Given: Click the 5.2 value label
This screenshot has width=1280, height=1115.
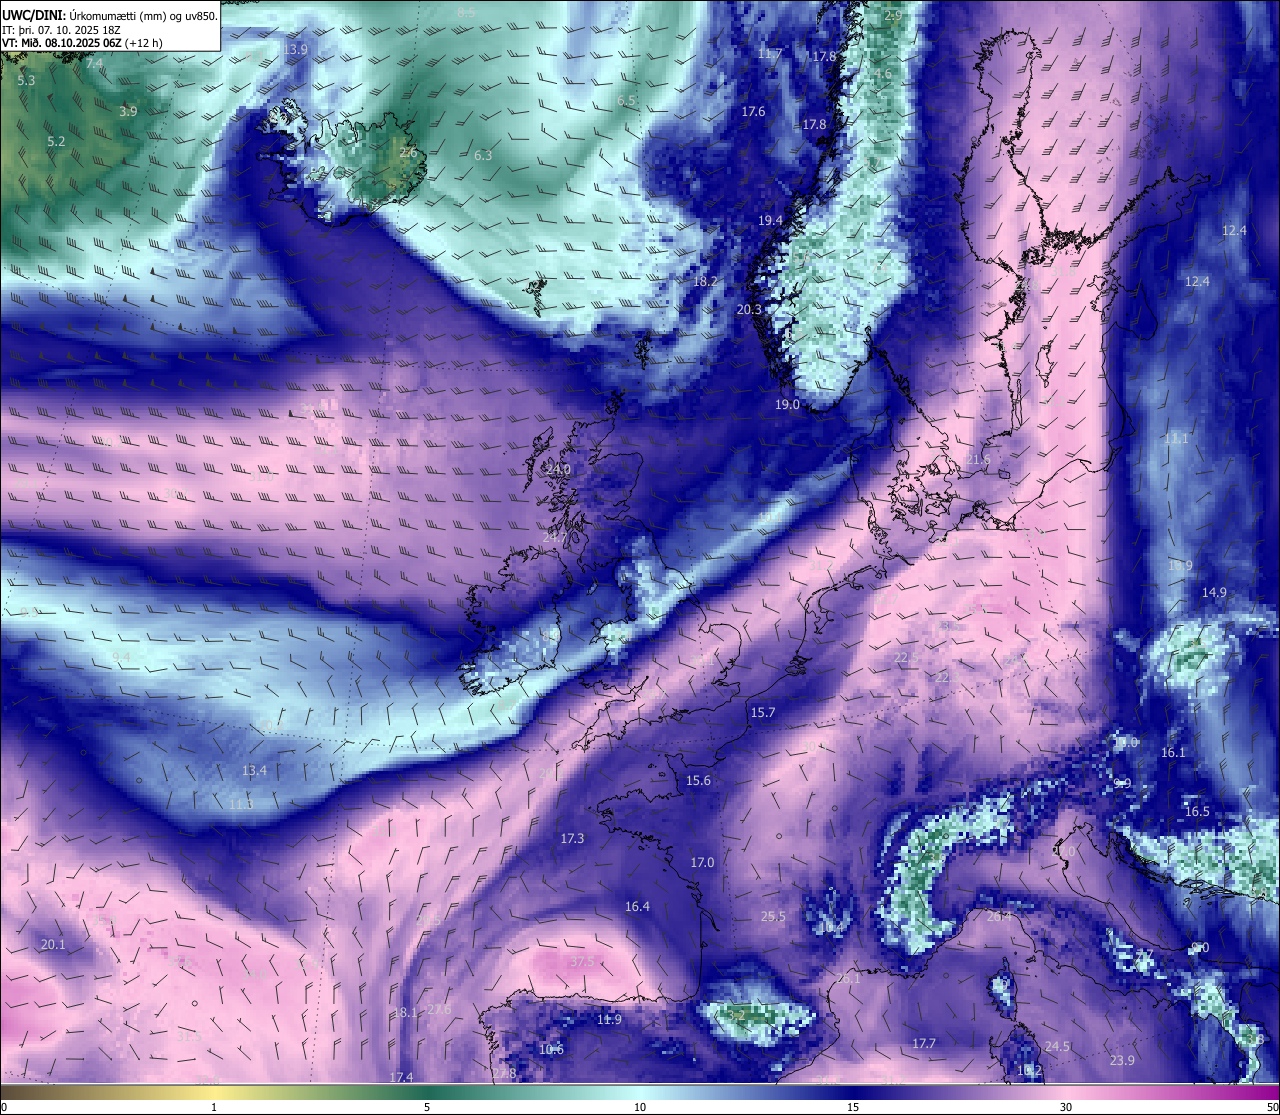Looking at the screenshot, I should click(x=56, y=142).
